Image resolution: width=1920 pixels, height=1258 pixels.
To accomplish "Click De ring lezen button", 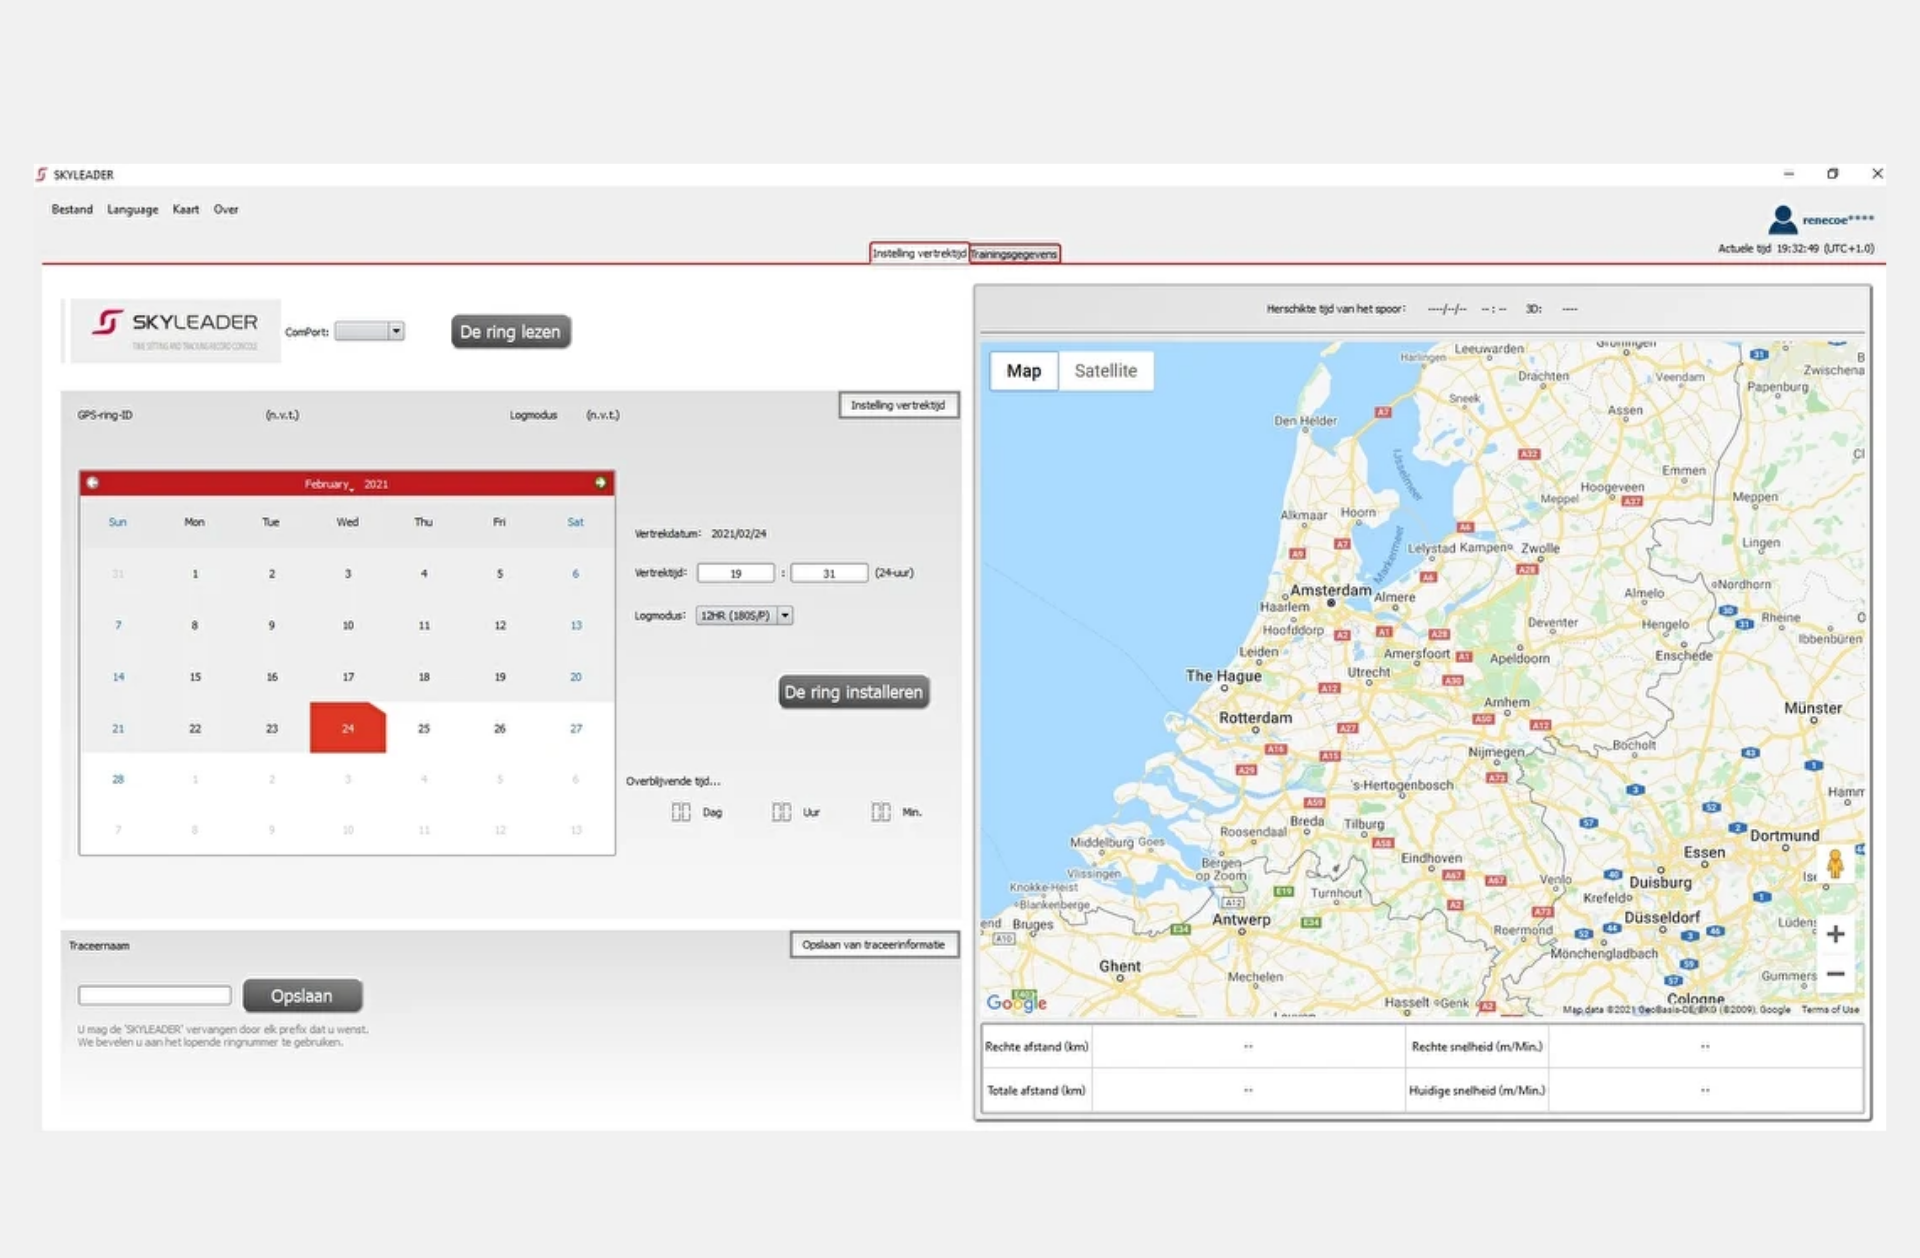I will [x=510, y=332].
